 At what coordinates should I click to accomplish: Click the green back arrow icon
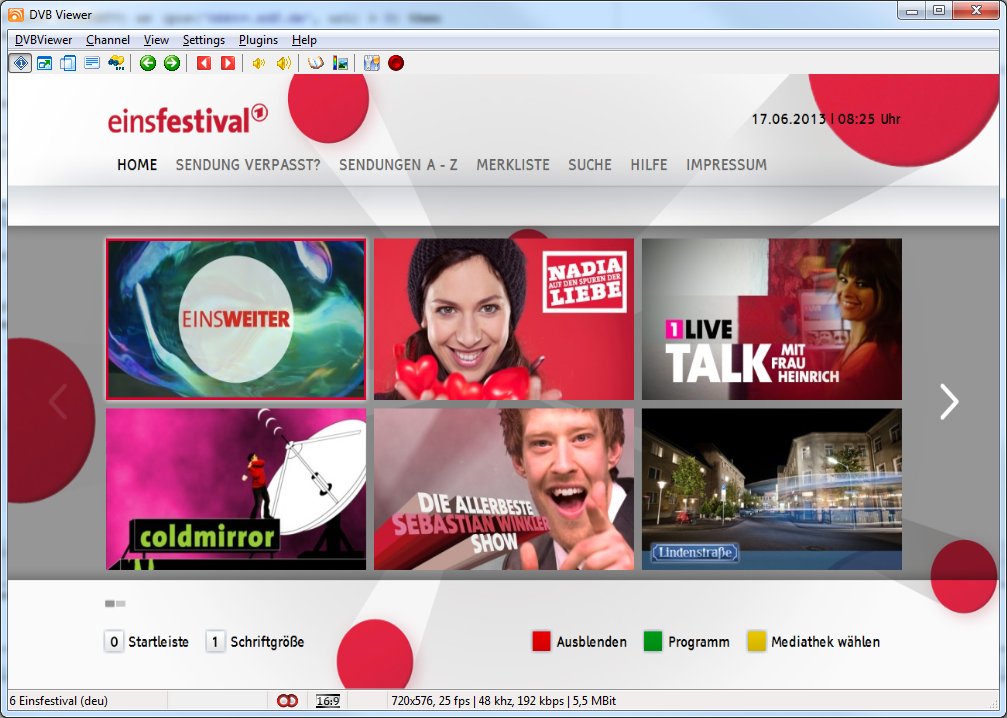click(148, 63)
